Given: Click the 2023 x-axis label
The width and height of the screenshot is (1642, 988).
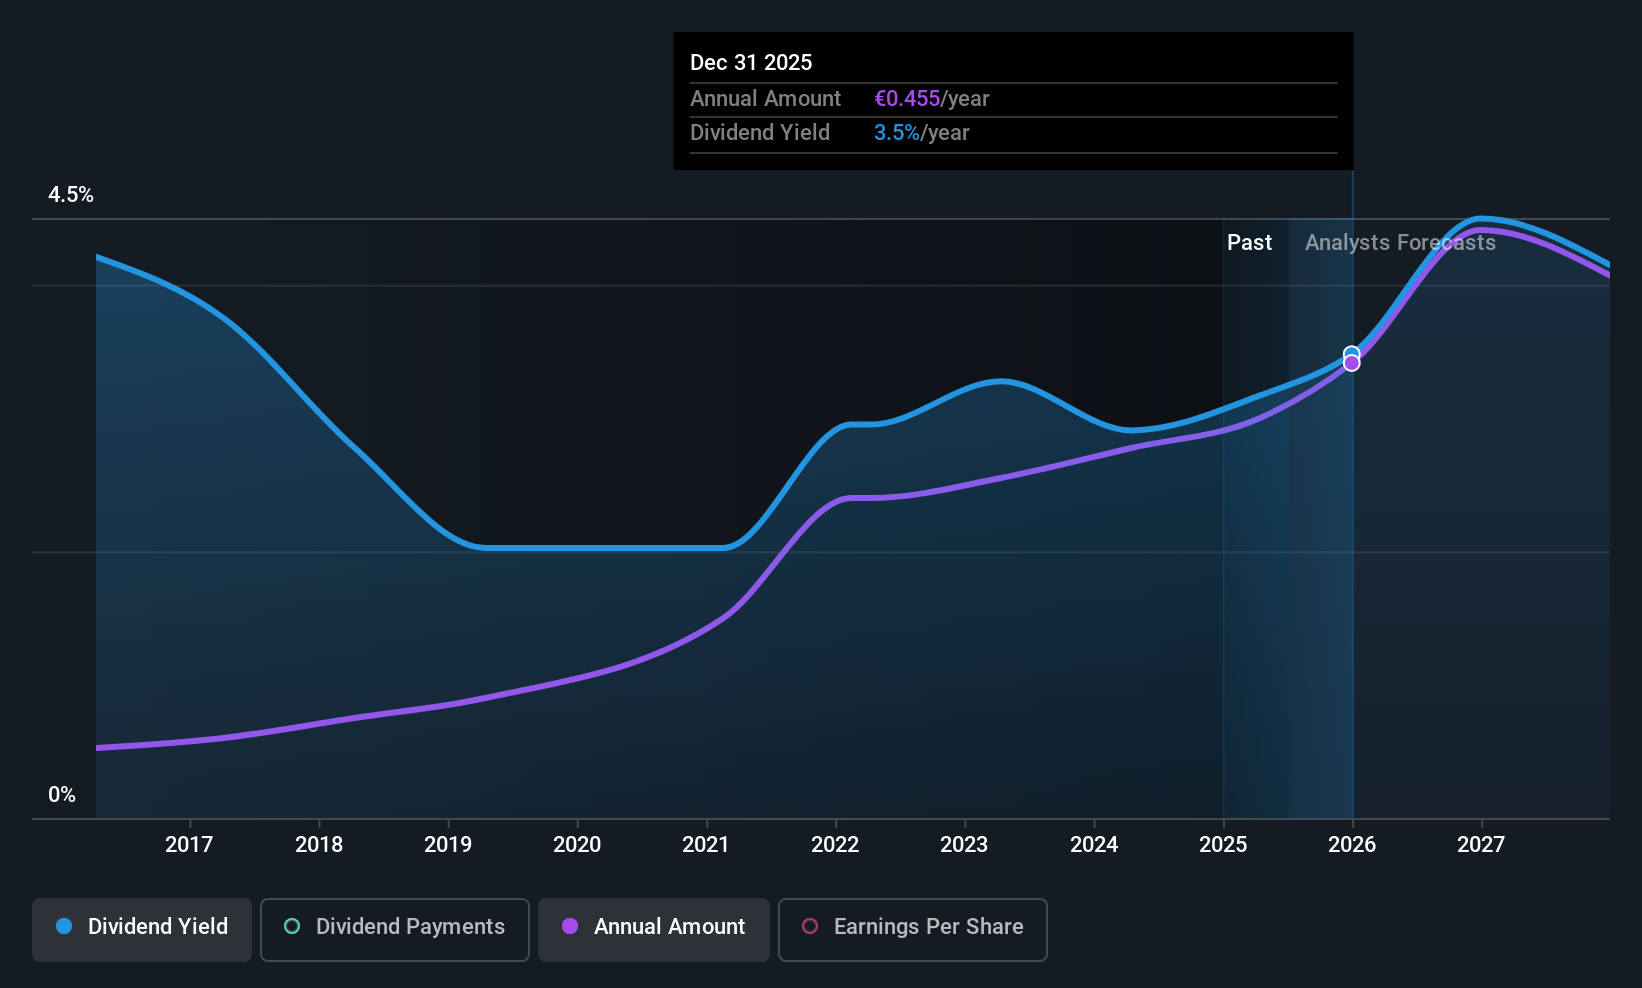Looking at the screenshot, I should click(964, 845).
